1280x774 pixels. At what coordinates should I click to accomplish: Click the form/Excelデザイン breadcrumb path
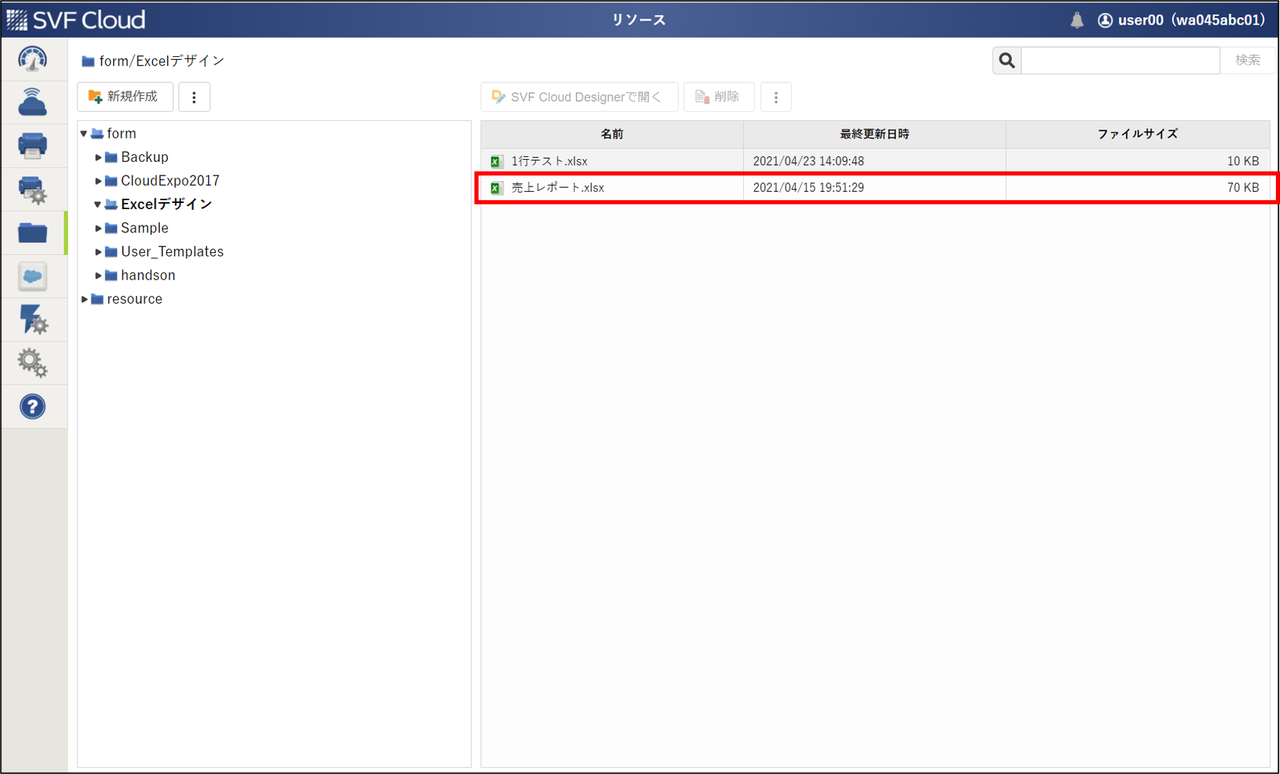click(162, 61)
